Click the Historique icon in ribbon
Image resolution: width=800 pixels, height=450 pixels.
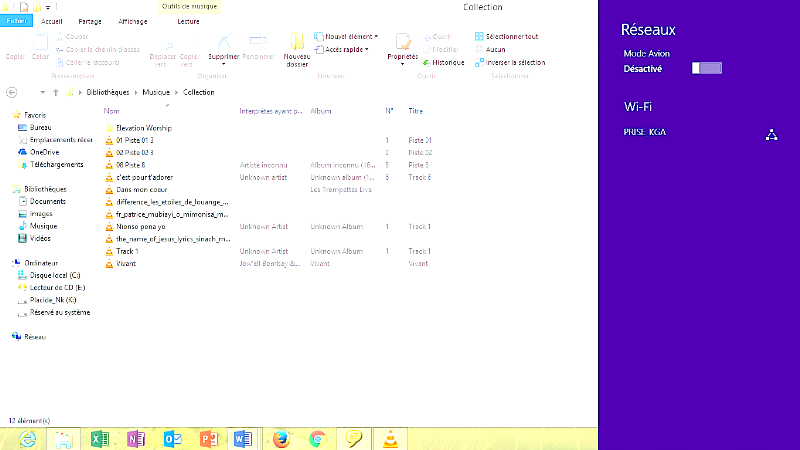click(x=424, y=62)
